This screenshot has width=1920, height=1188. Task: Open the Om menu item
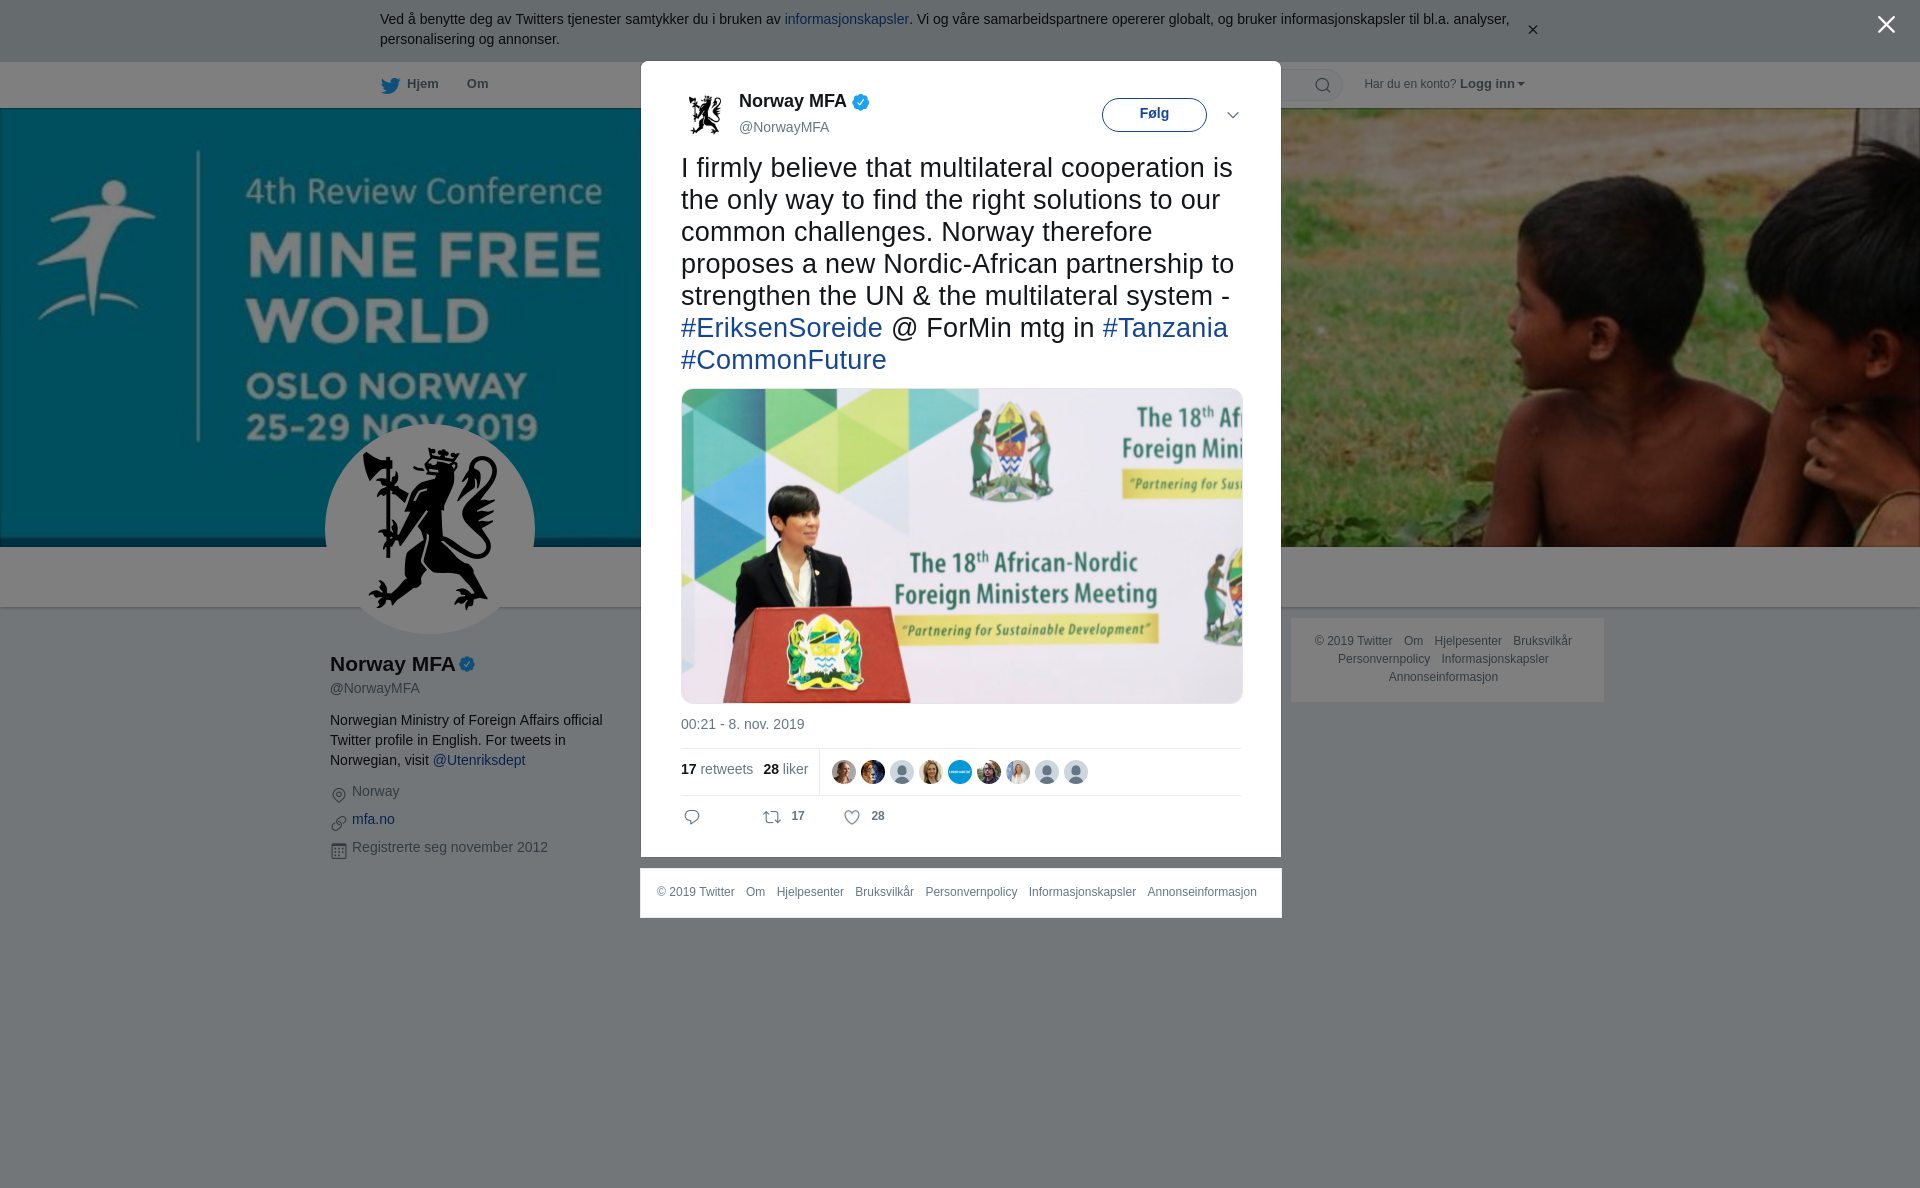click(x=477, y=84)
